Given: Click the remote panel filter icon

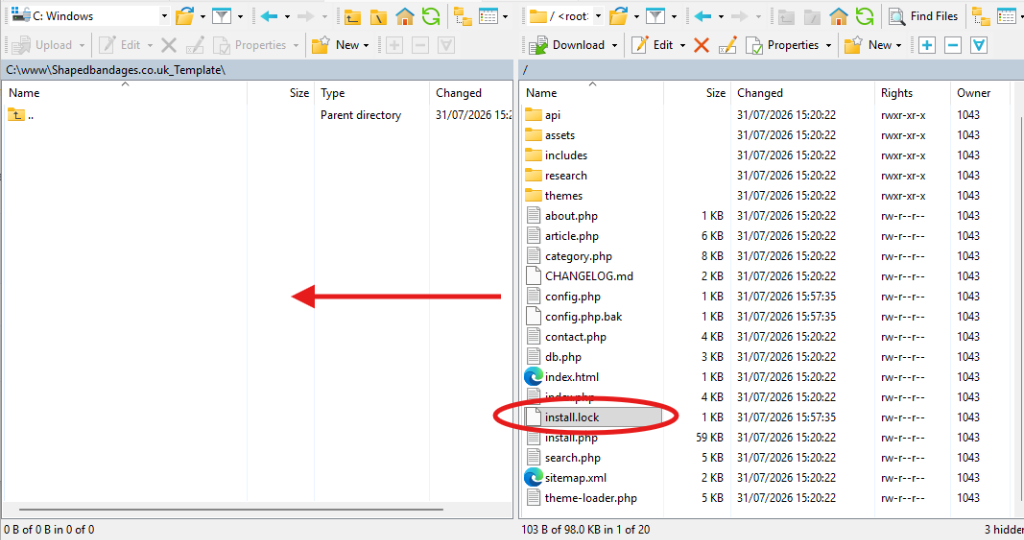Looking at the screenshot, I should (x=655, y=16).
